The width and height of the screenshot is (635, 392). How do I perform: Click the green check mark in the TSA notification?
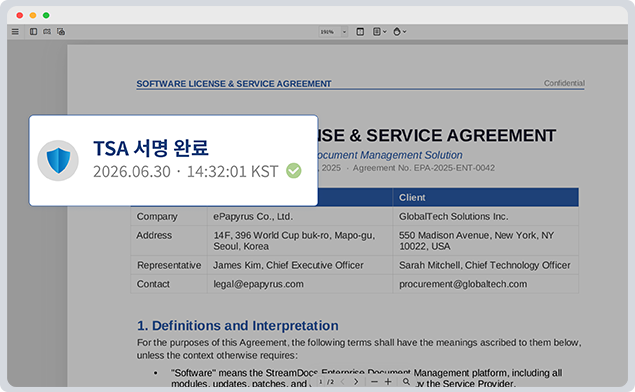click(x=294, y=170)
